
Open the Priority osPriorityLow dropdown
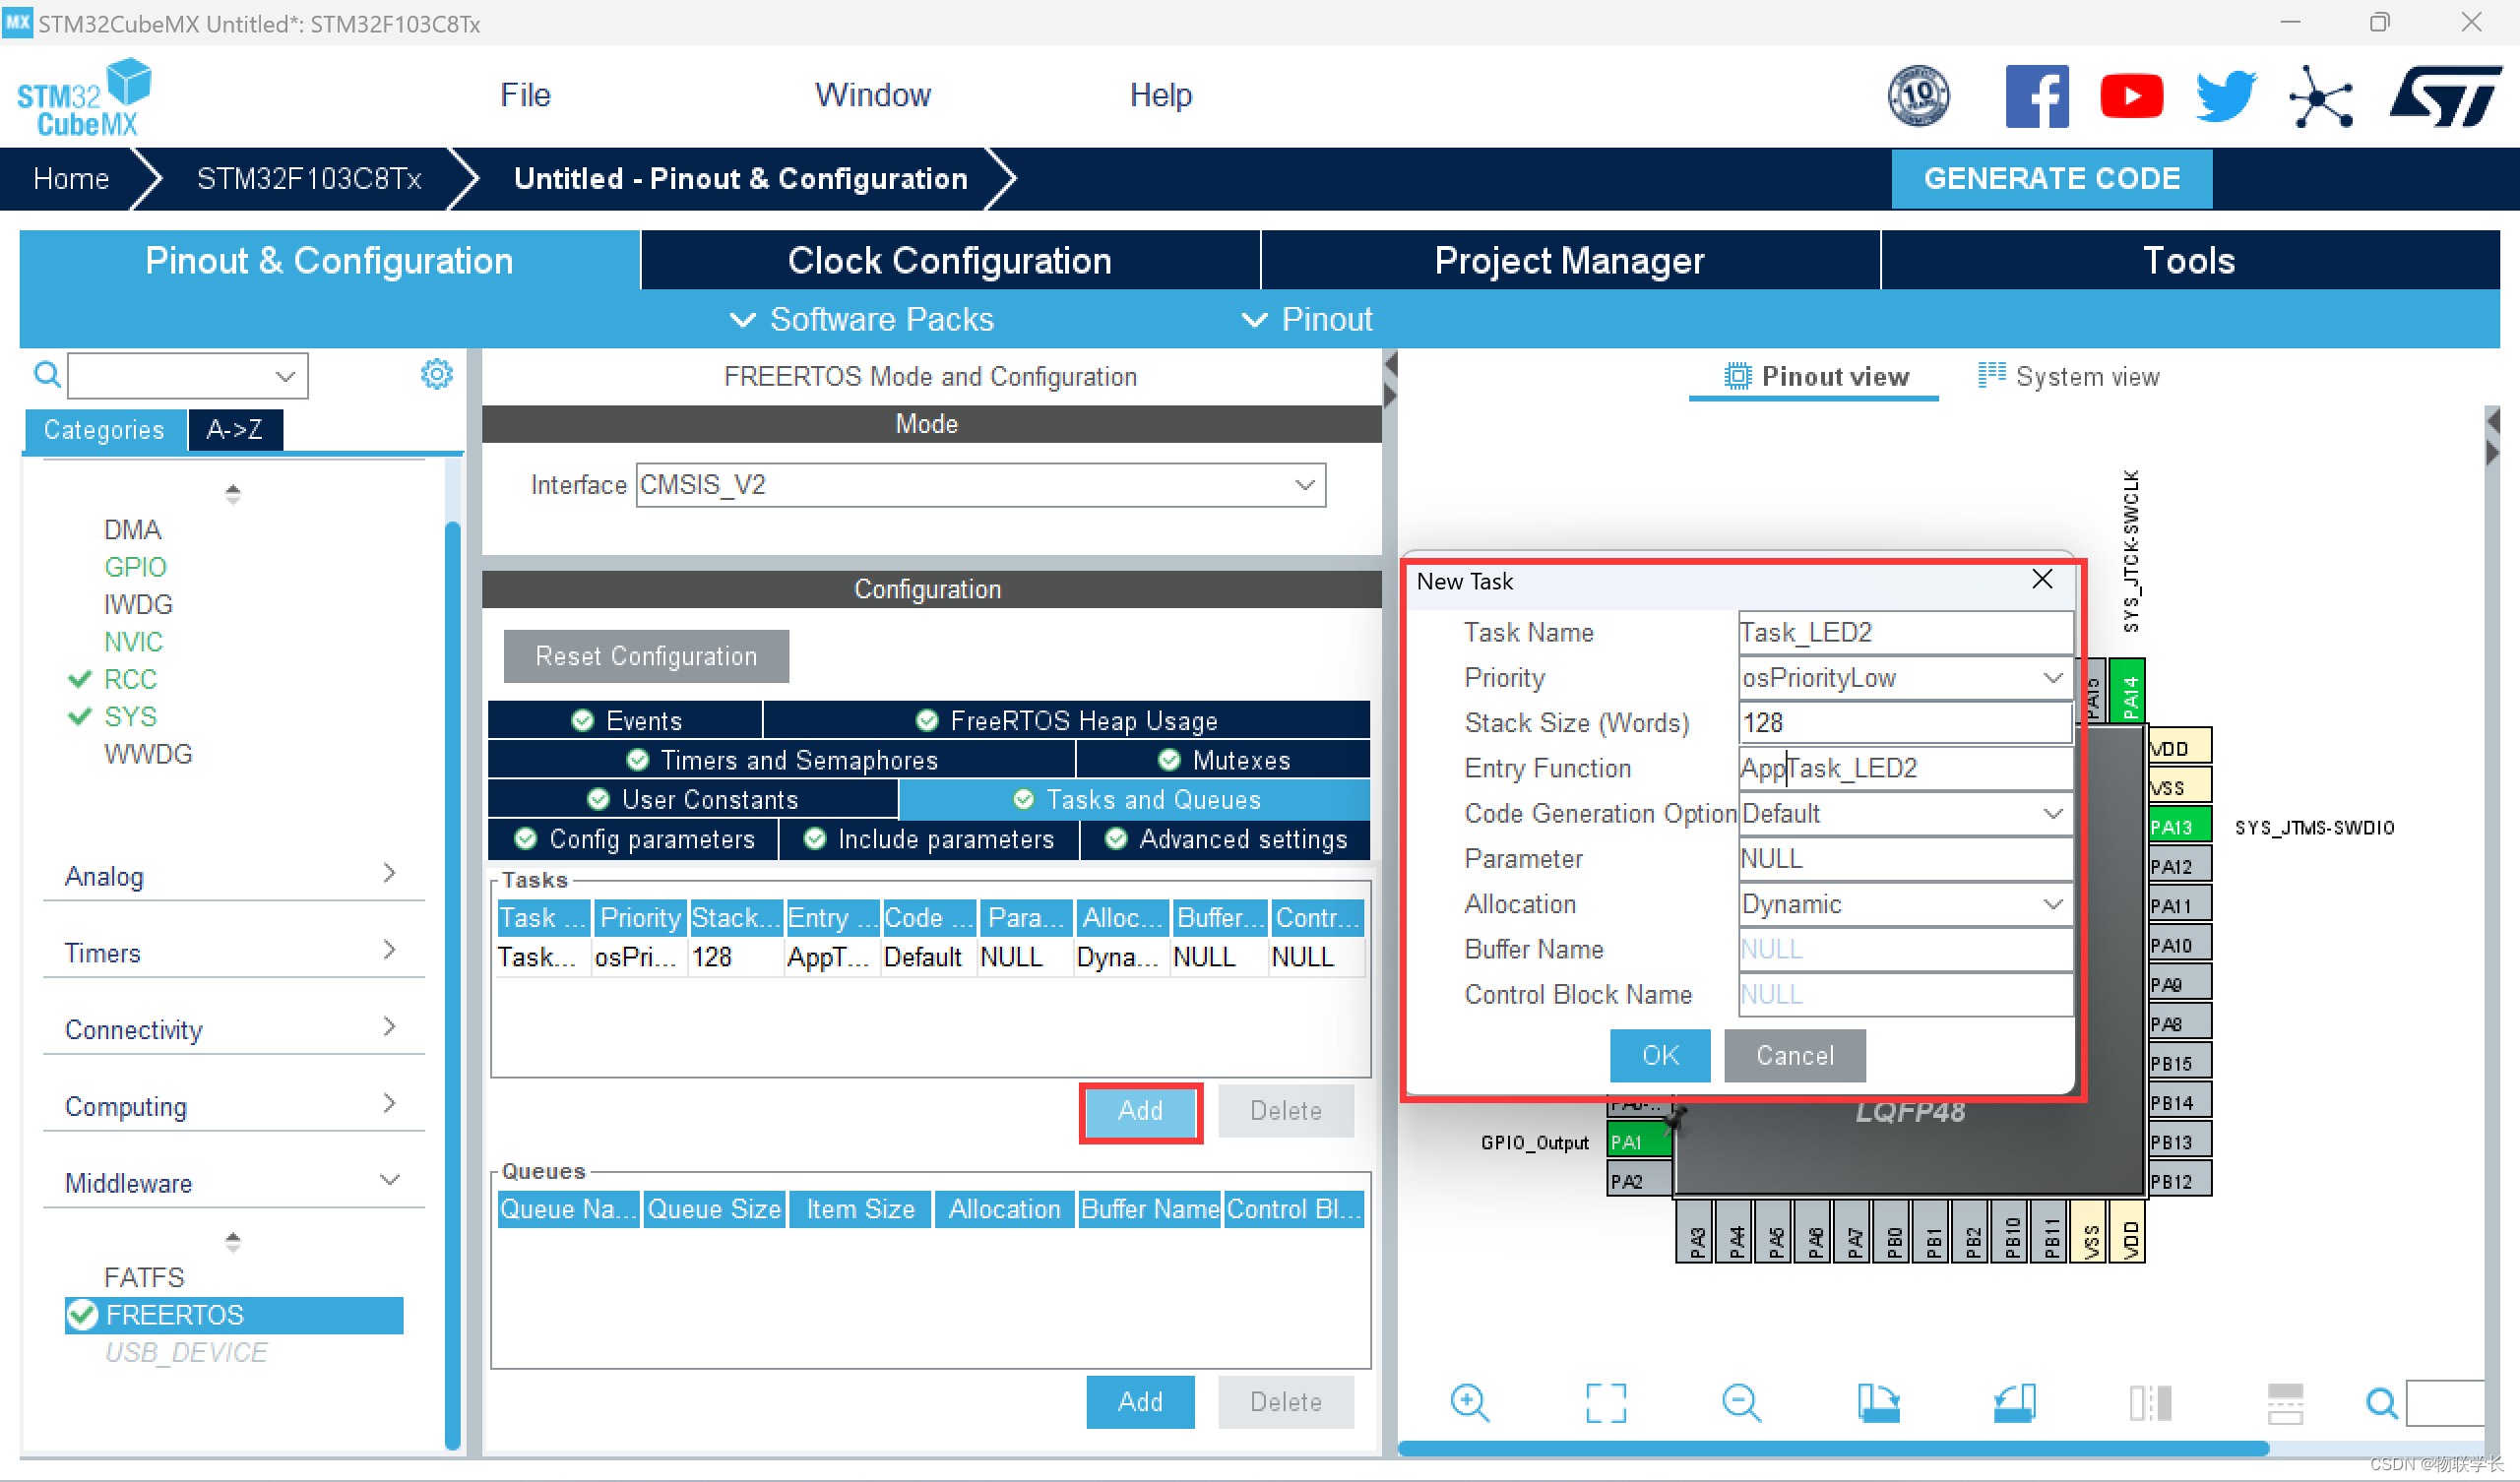click(1904, 677)
